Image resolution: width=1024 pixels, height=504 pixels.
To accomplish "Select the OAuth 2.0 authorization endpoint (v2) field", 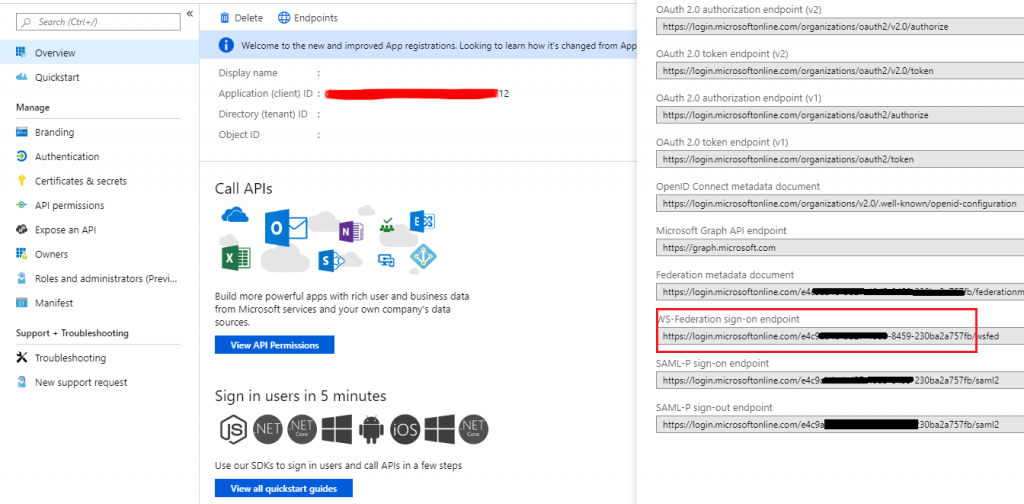I will [x=840, y=27].
